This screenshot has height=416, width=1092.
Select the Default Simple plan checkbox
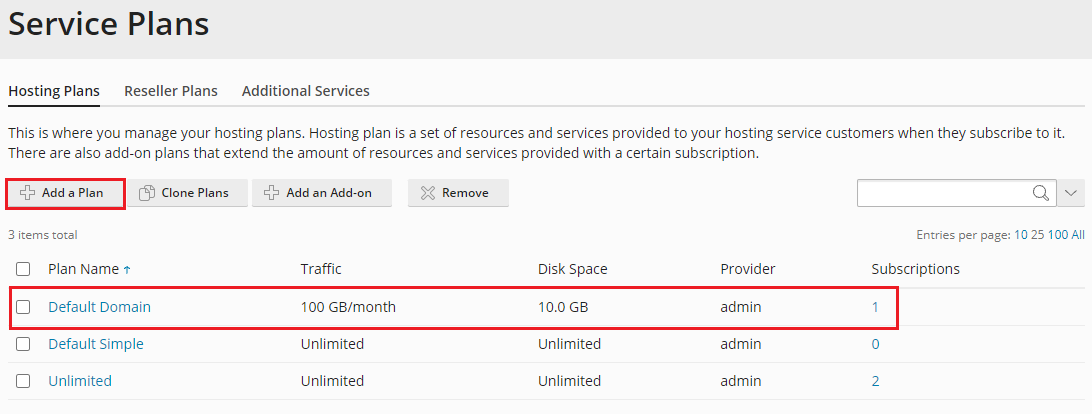(23, 344)
